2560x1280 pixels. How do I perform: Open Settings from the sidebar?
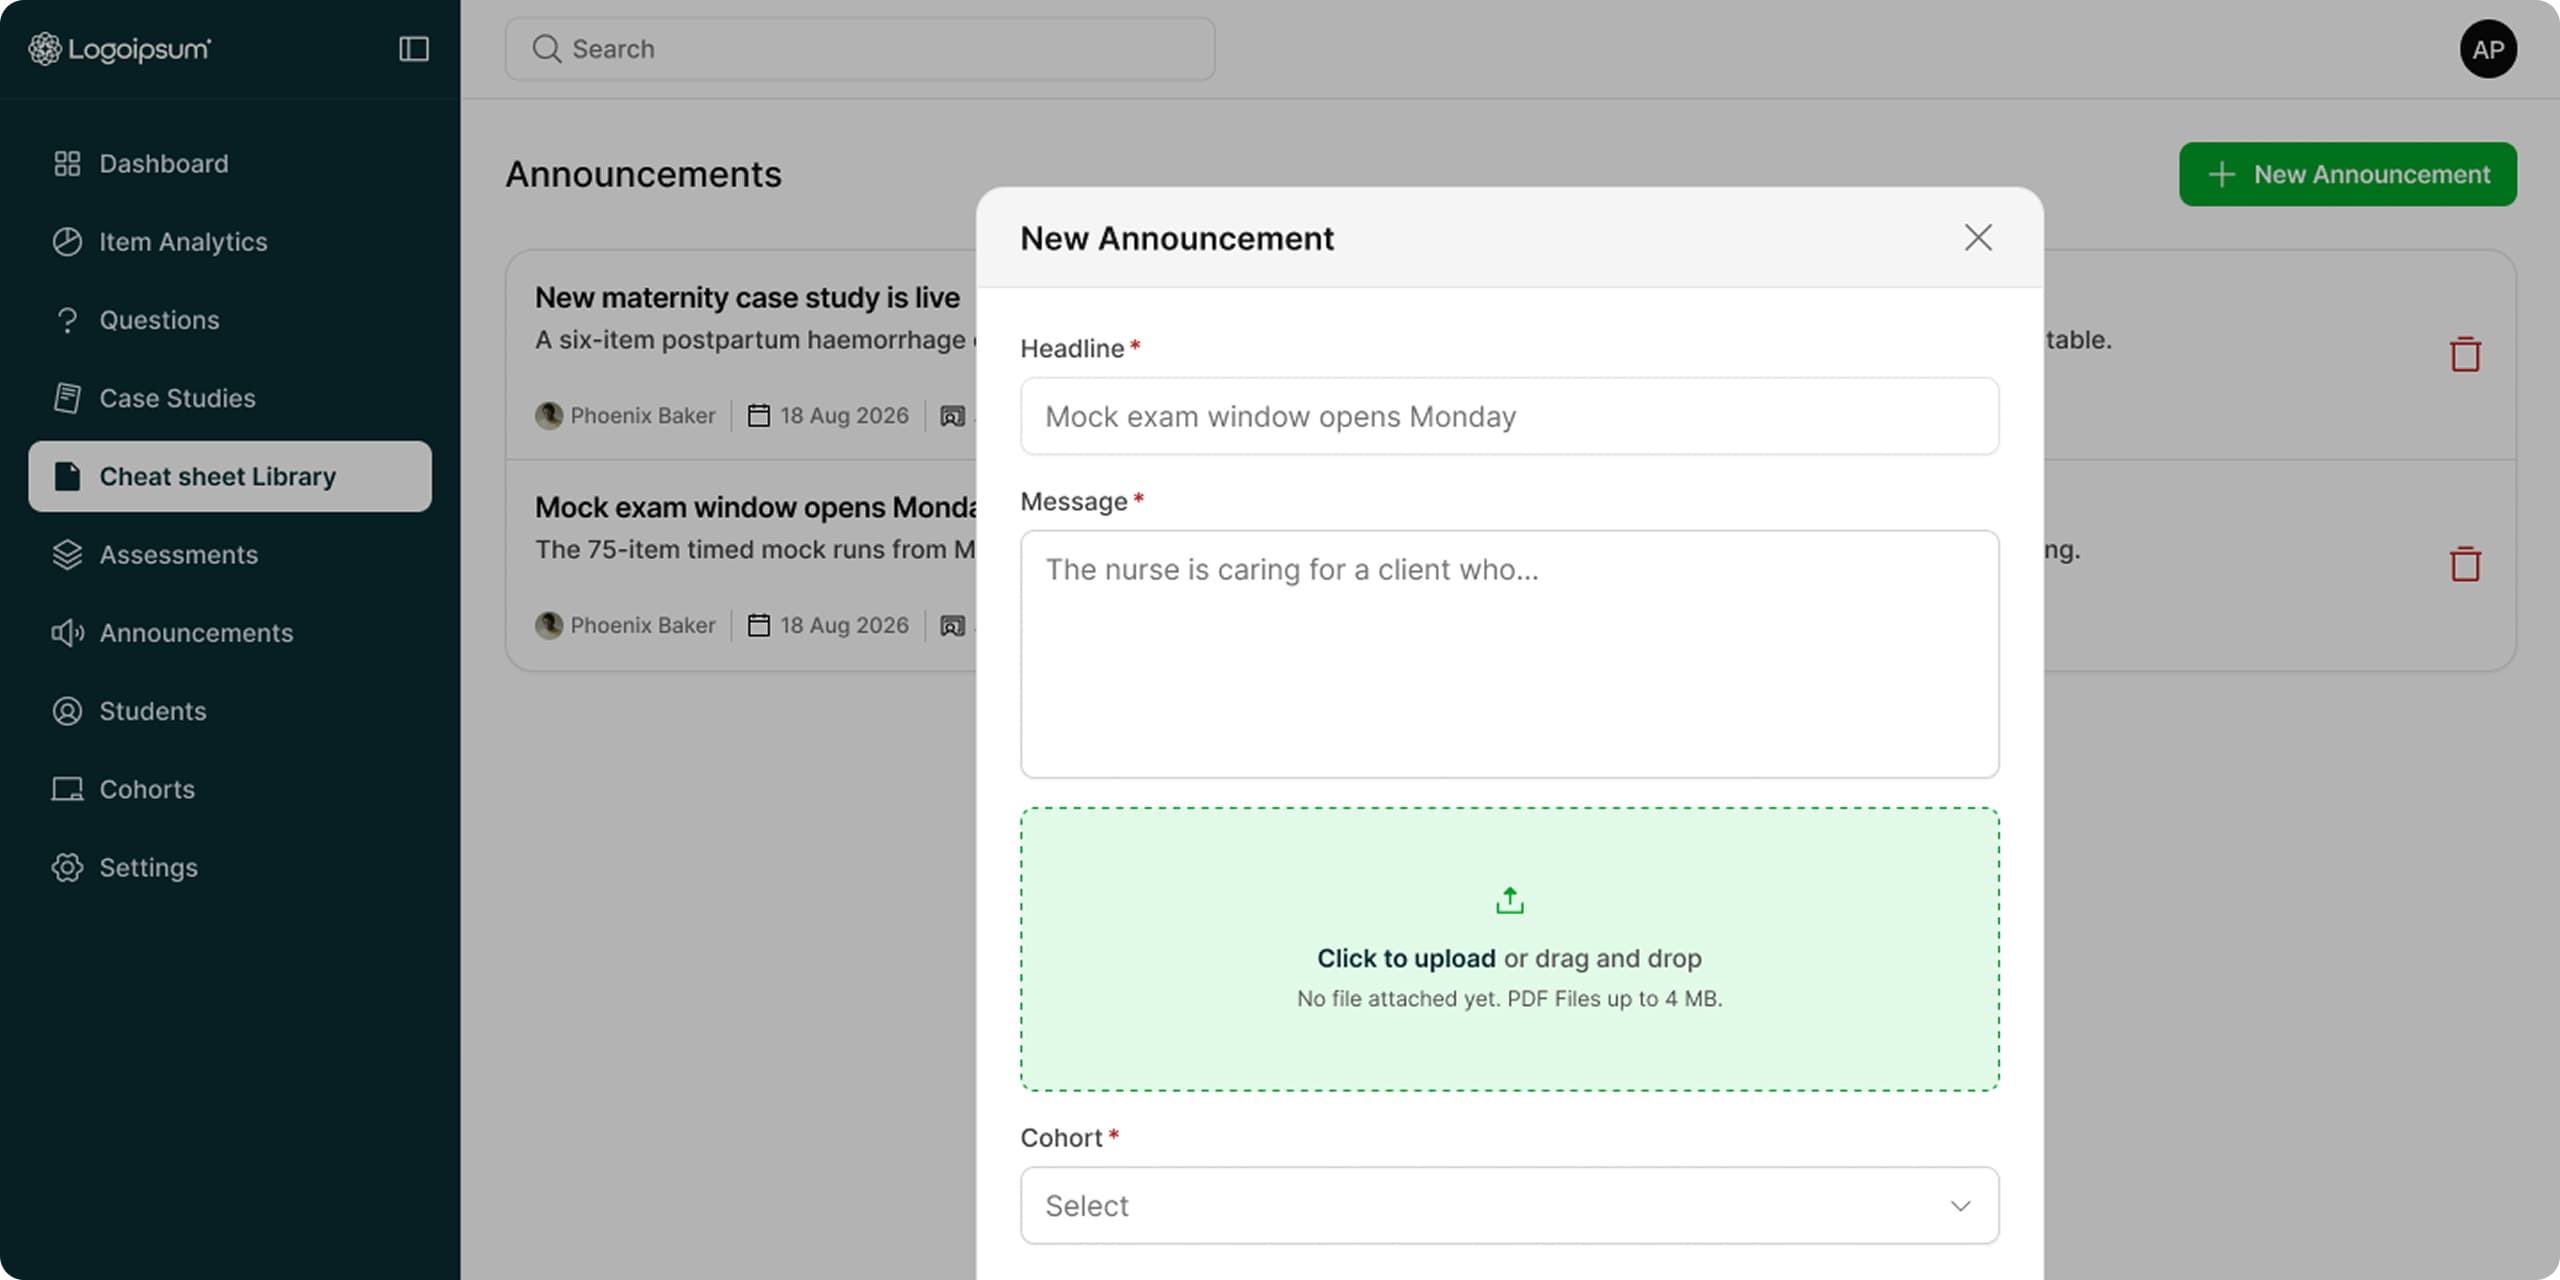point(230,867)
